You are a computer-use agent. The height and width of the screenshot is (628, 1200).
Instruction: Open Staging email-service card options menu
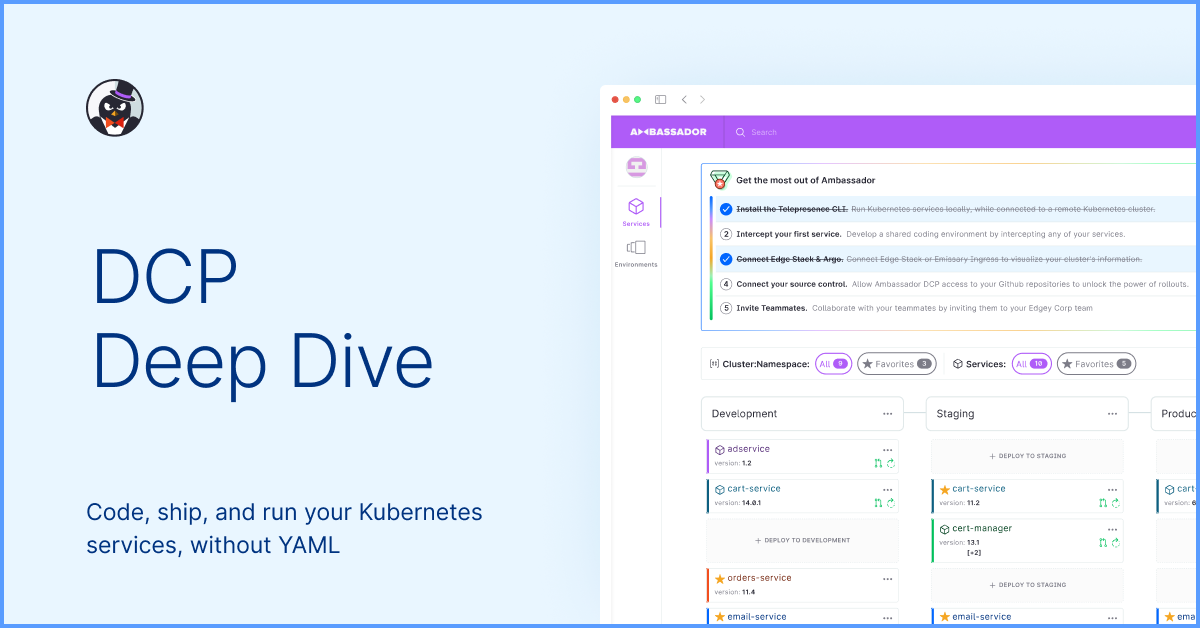pyautogui.click(x=1112, y=617)
